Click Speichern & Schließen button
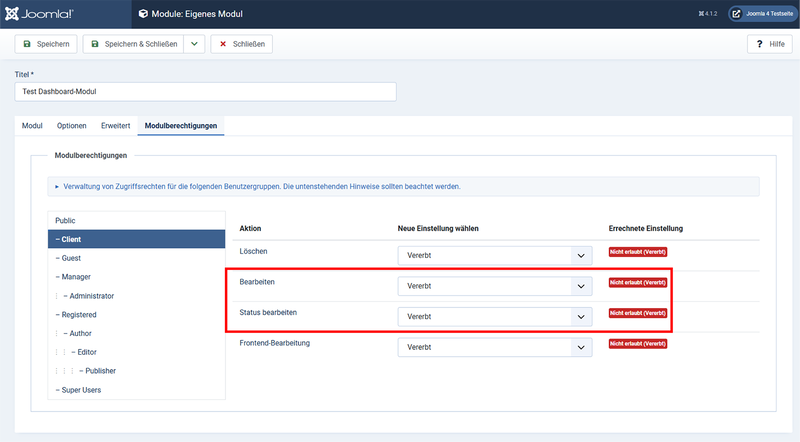This screenshot has height=442, width=800. click(x=133, y=44)
